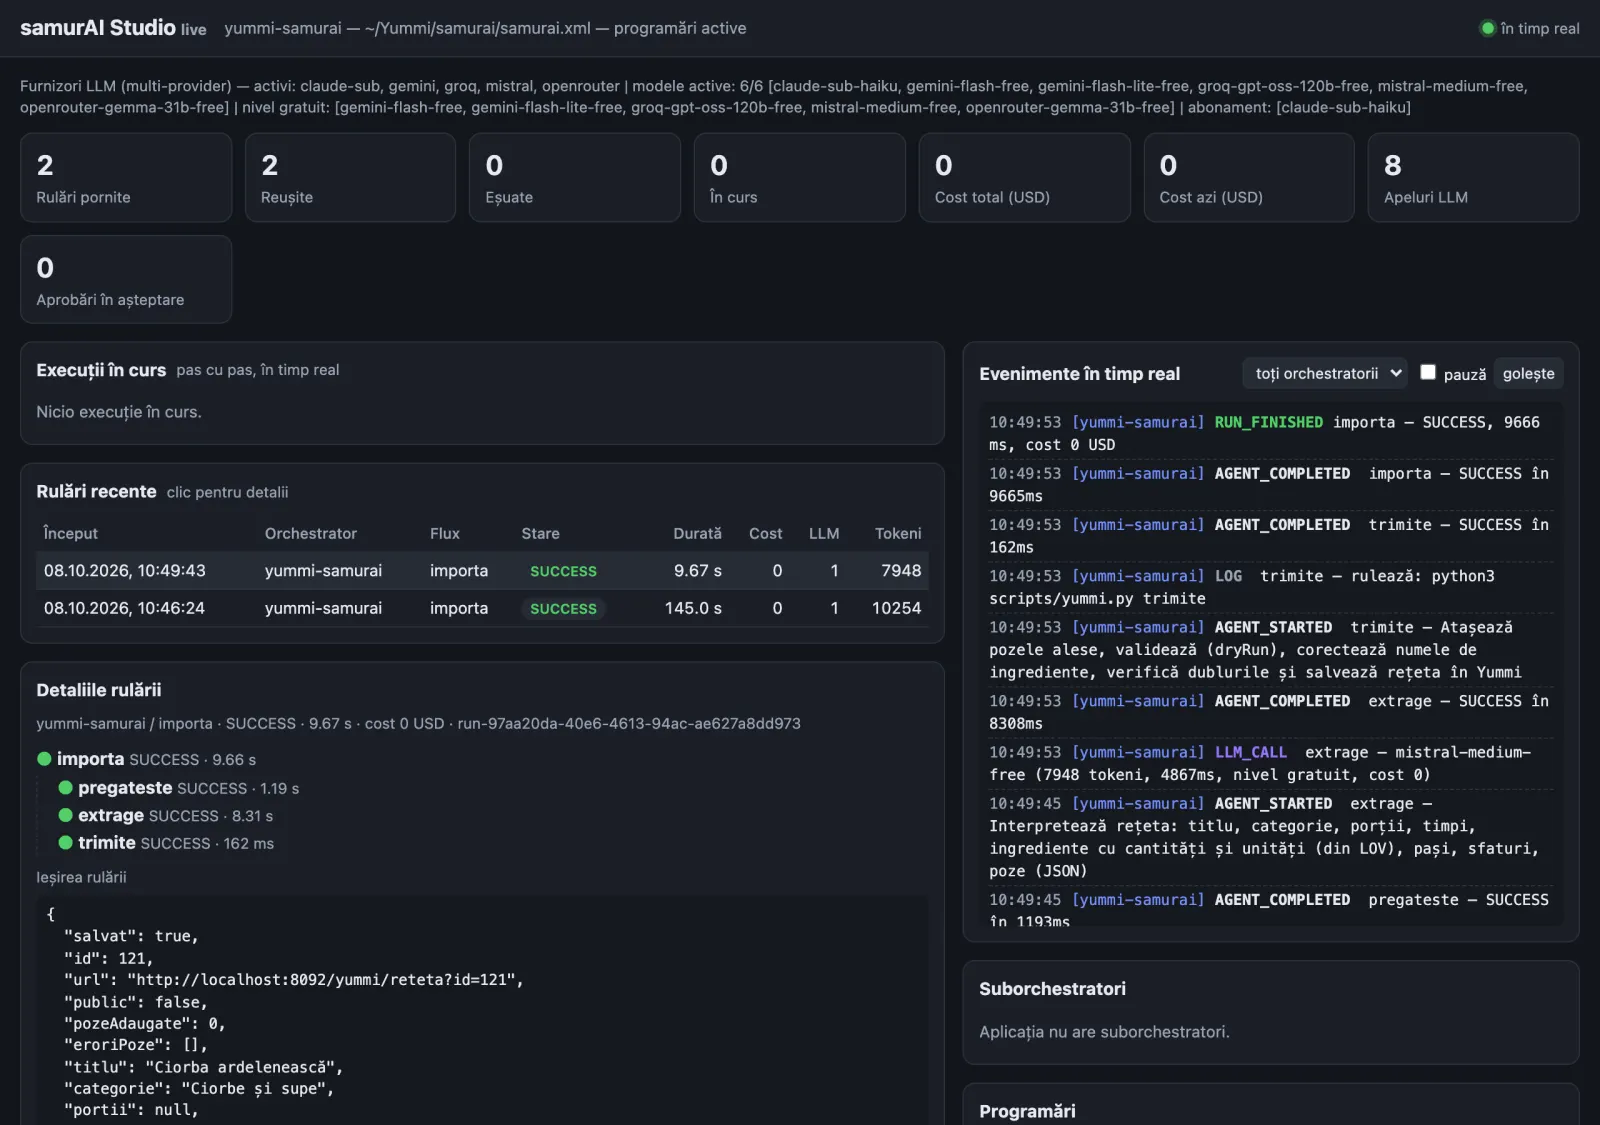The height and width of the screenshot is (1125, 1600).
Task: Select the extrage step entry
Action: [166, 815]
